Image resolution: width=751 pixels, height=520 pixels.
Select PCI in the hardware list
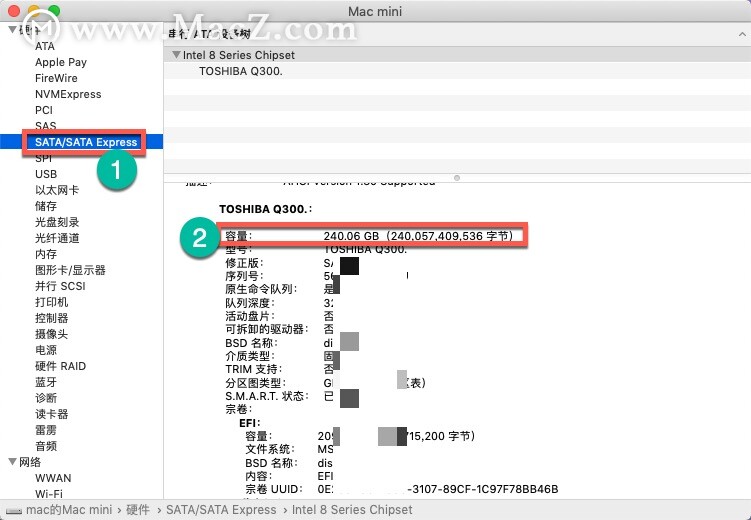(x=44, y=110)
